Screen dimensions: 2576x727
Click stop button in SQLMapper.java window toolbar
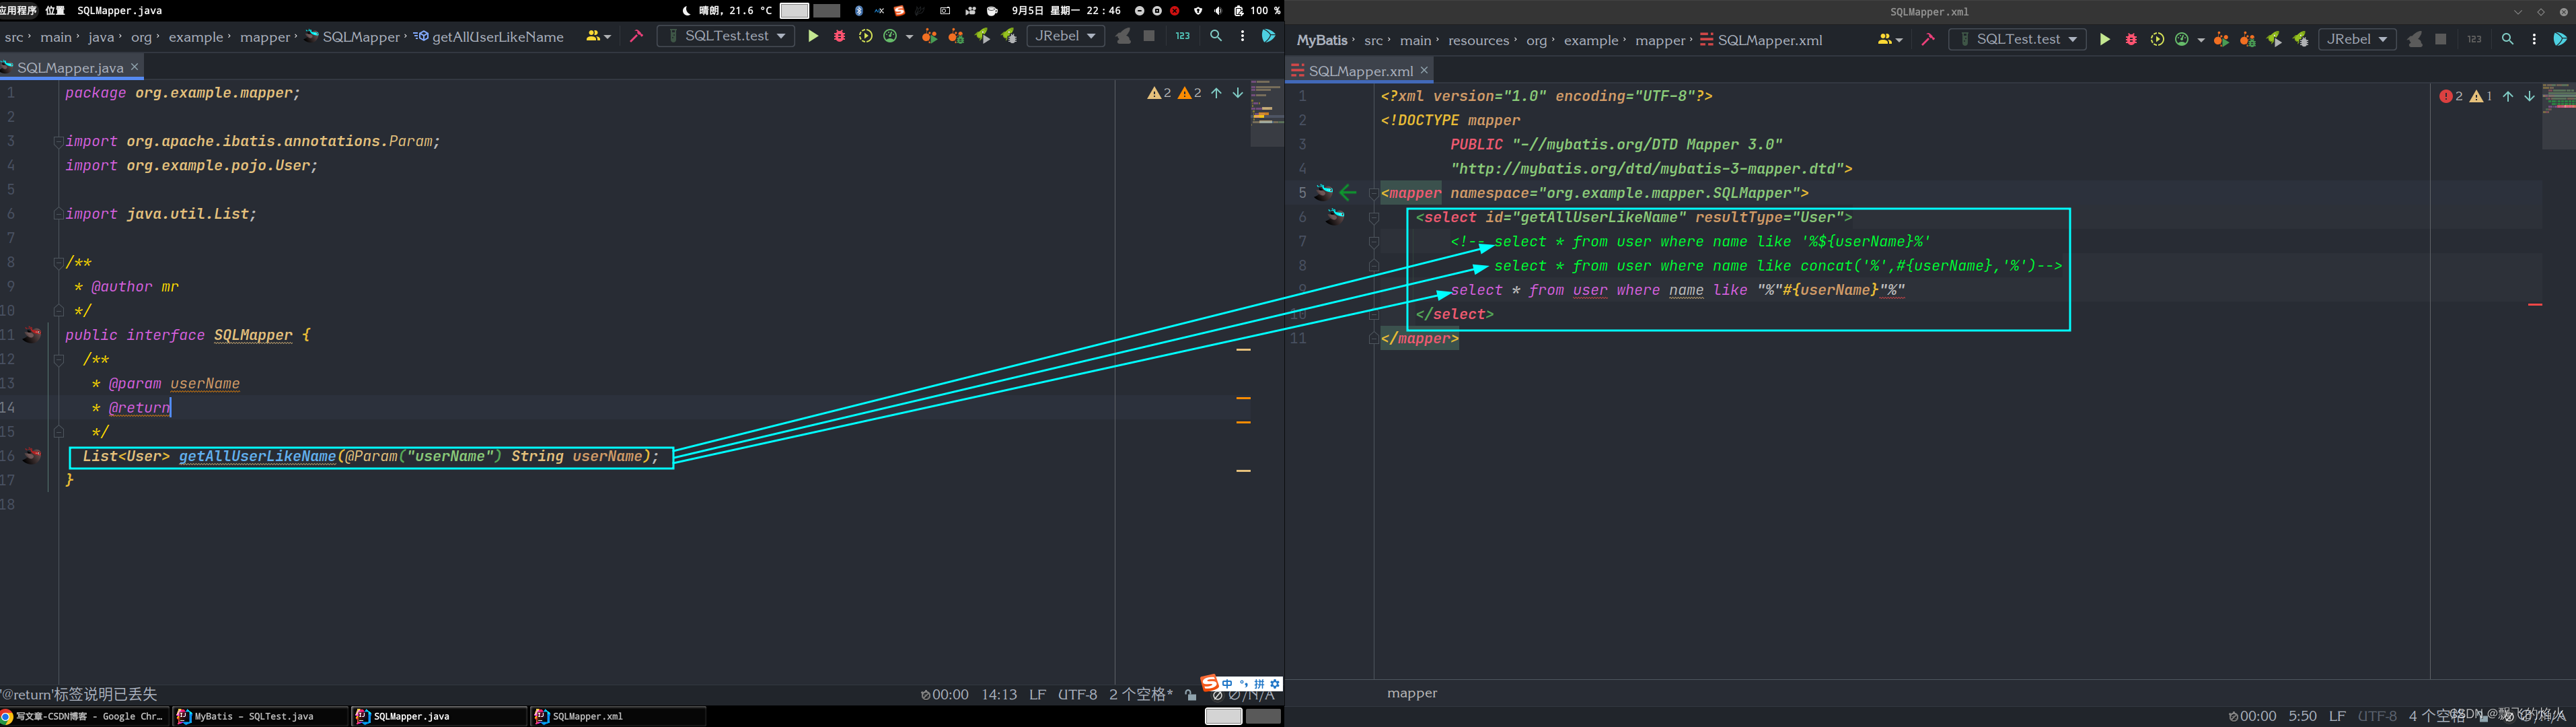pyautogui.click(x=1149, y=36)
